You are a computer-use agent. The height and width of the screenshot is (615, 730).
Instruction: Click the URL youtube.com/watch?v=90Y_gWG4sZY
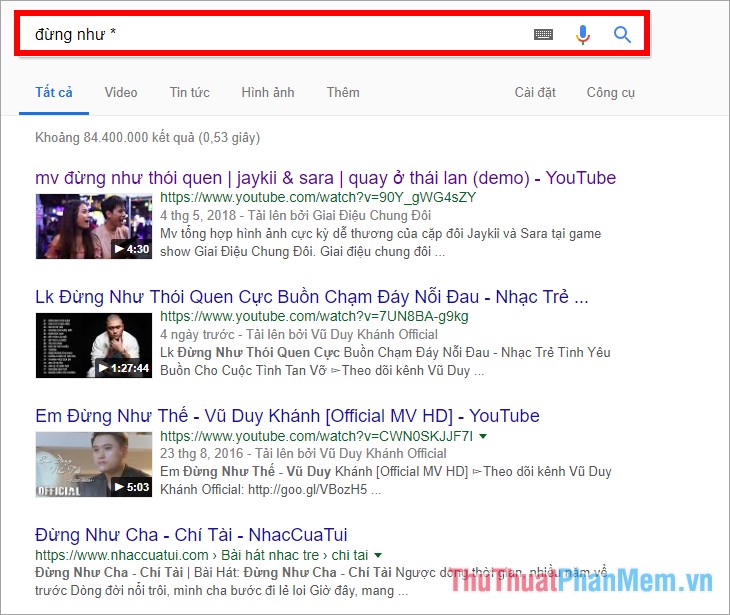[x=318, y=197]
